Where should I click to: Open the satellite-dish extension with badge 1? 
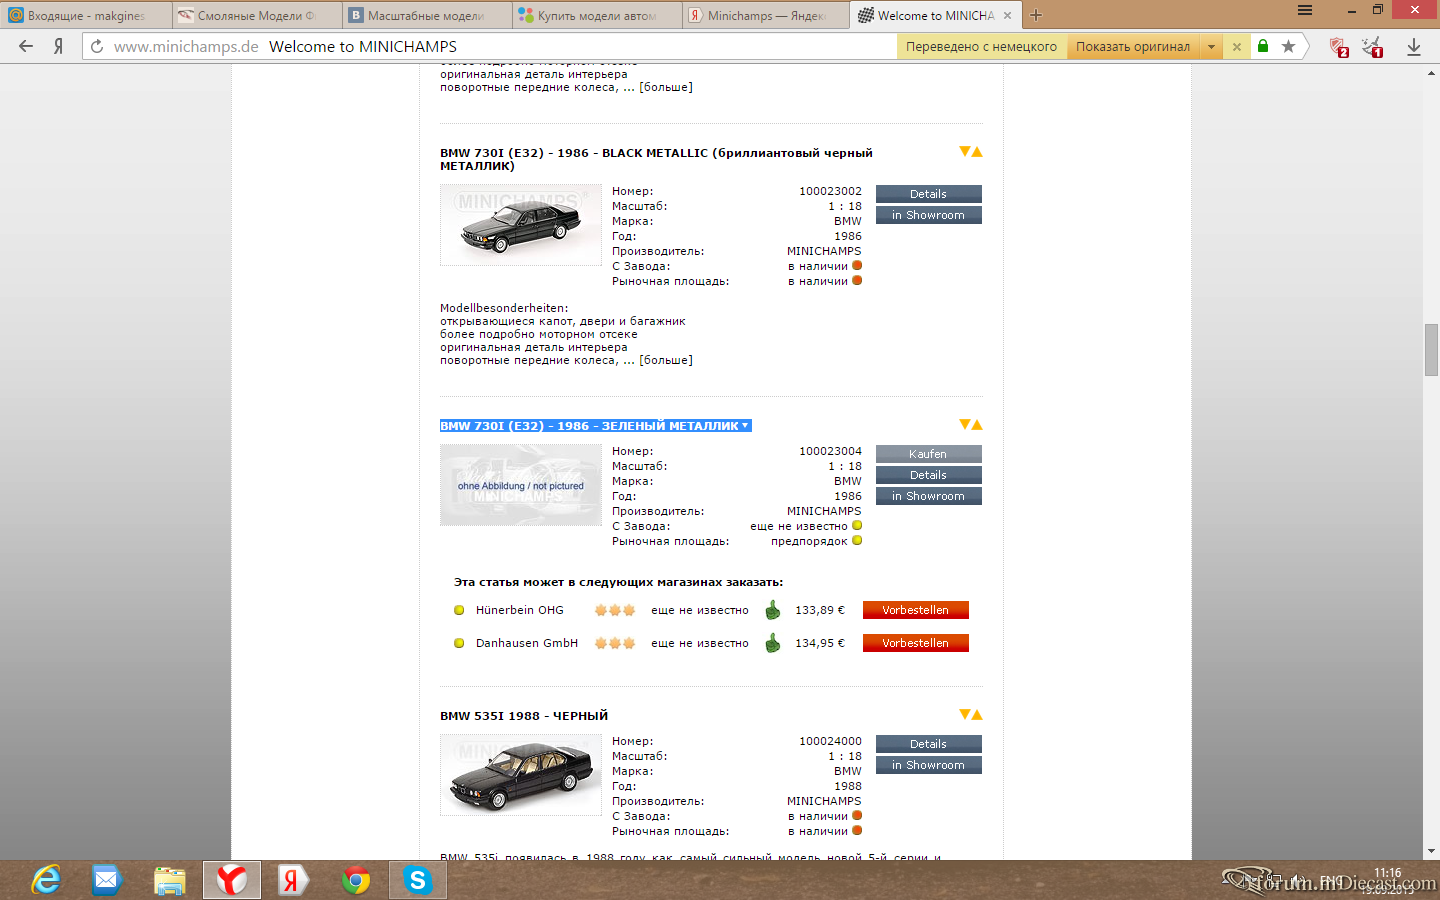click(x=1373, y=47)
